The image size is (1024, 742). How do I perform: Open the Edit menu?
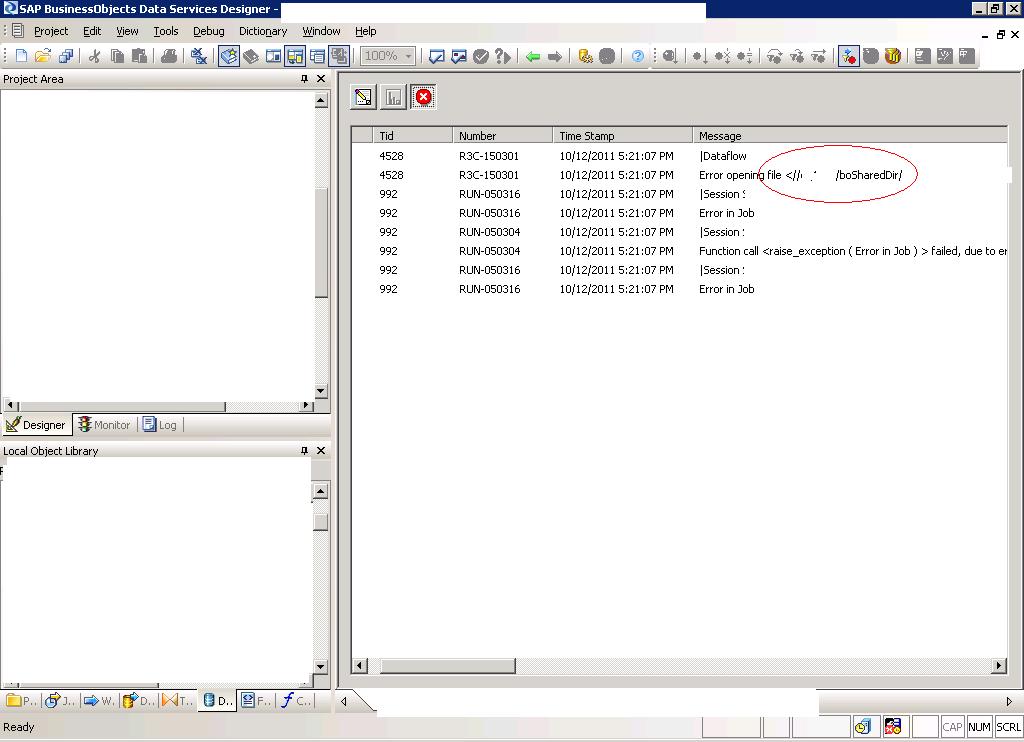click(x=92, y=31)
